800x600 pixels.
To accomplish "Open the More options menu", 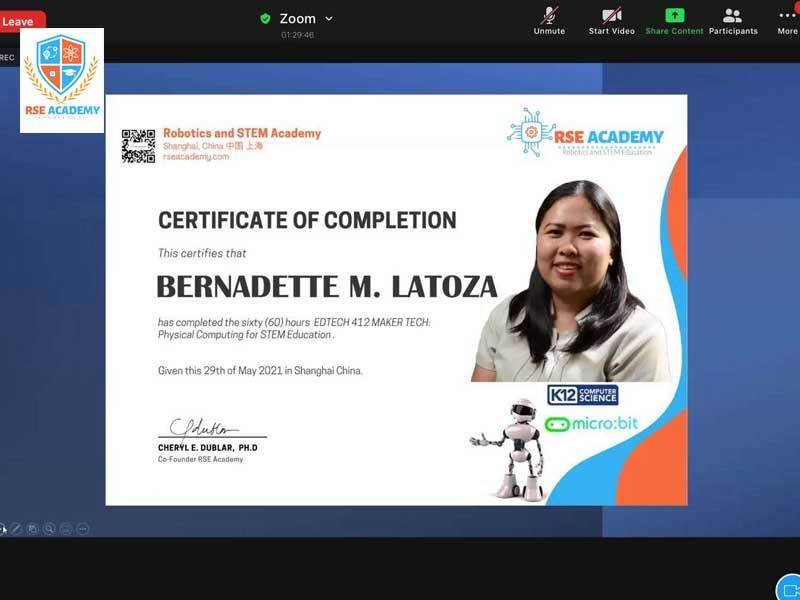I will coord(787,19).
